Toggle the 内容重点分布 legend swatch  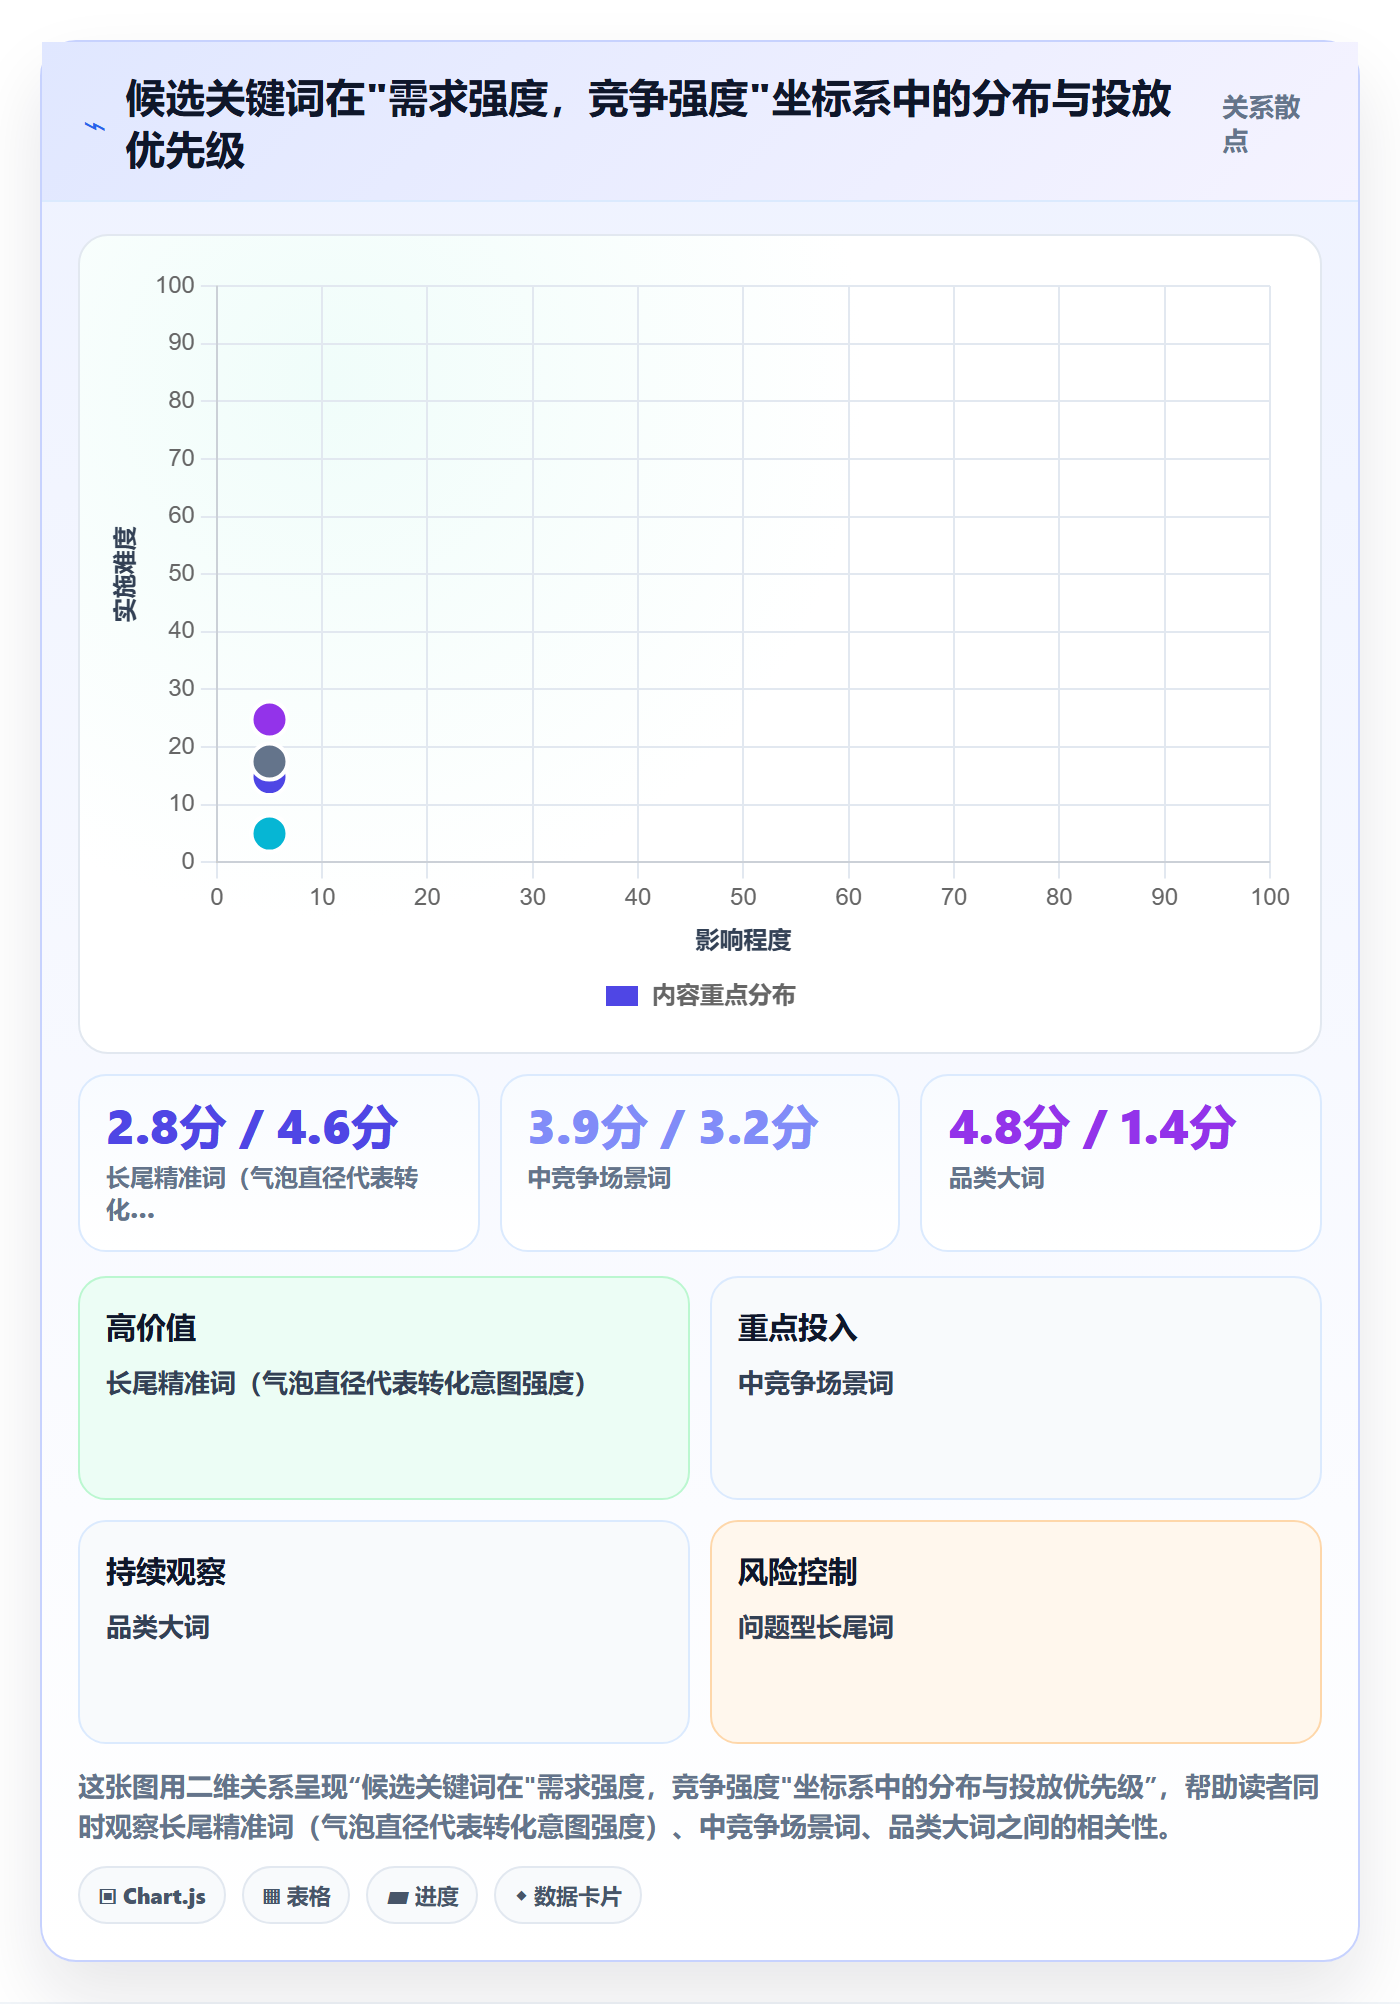coord(621,996)
